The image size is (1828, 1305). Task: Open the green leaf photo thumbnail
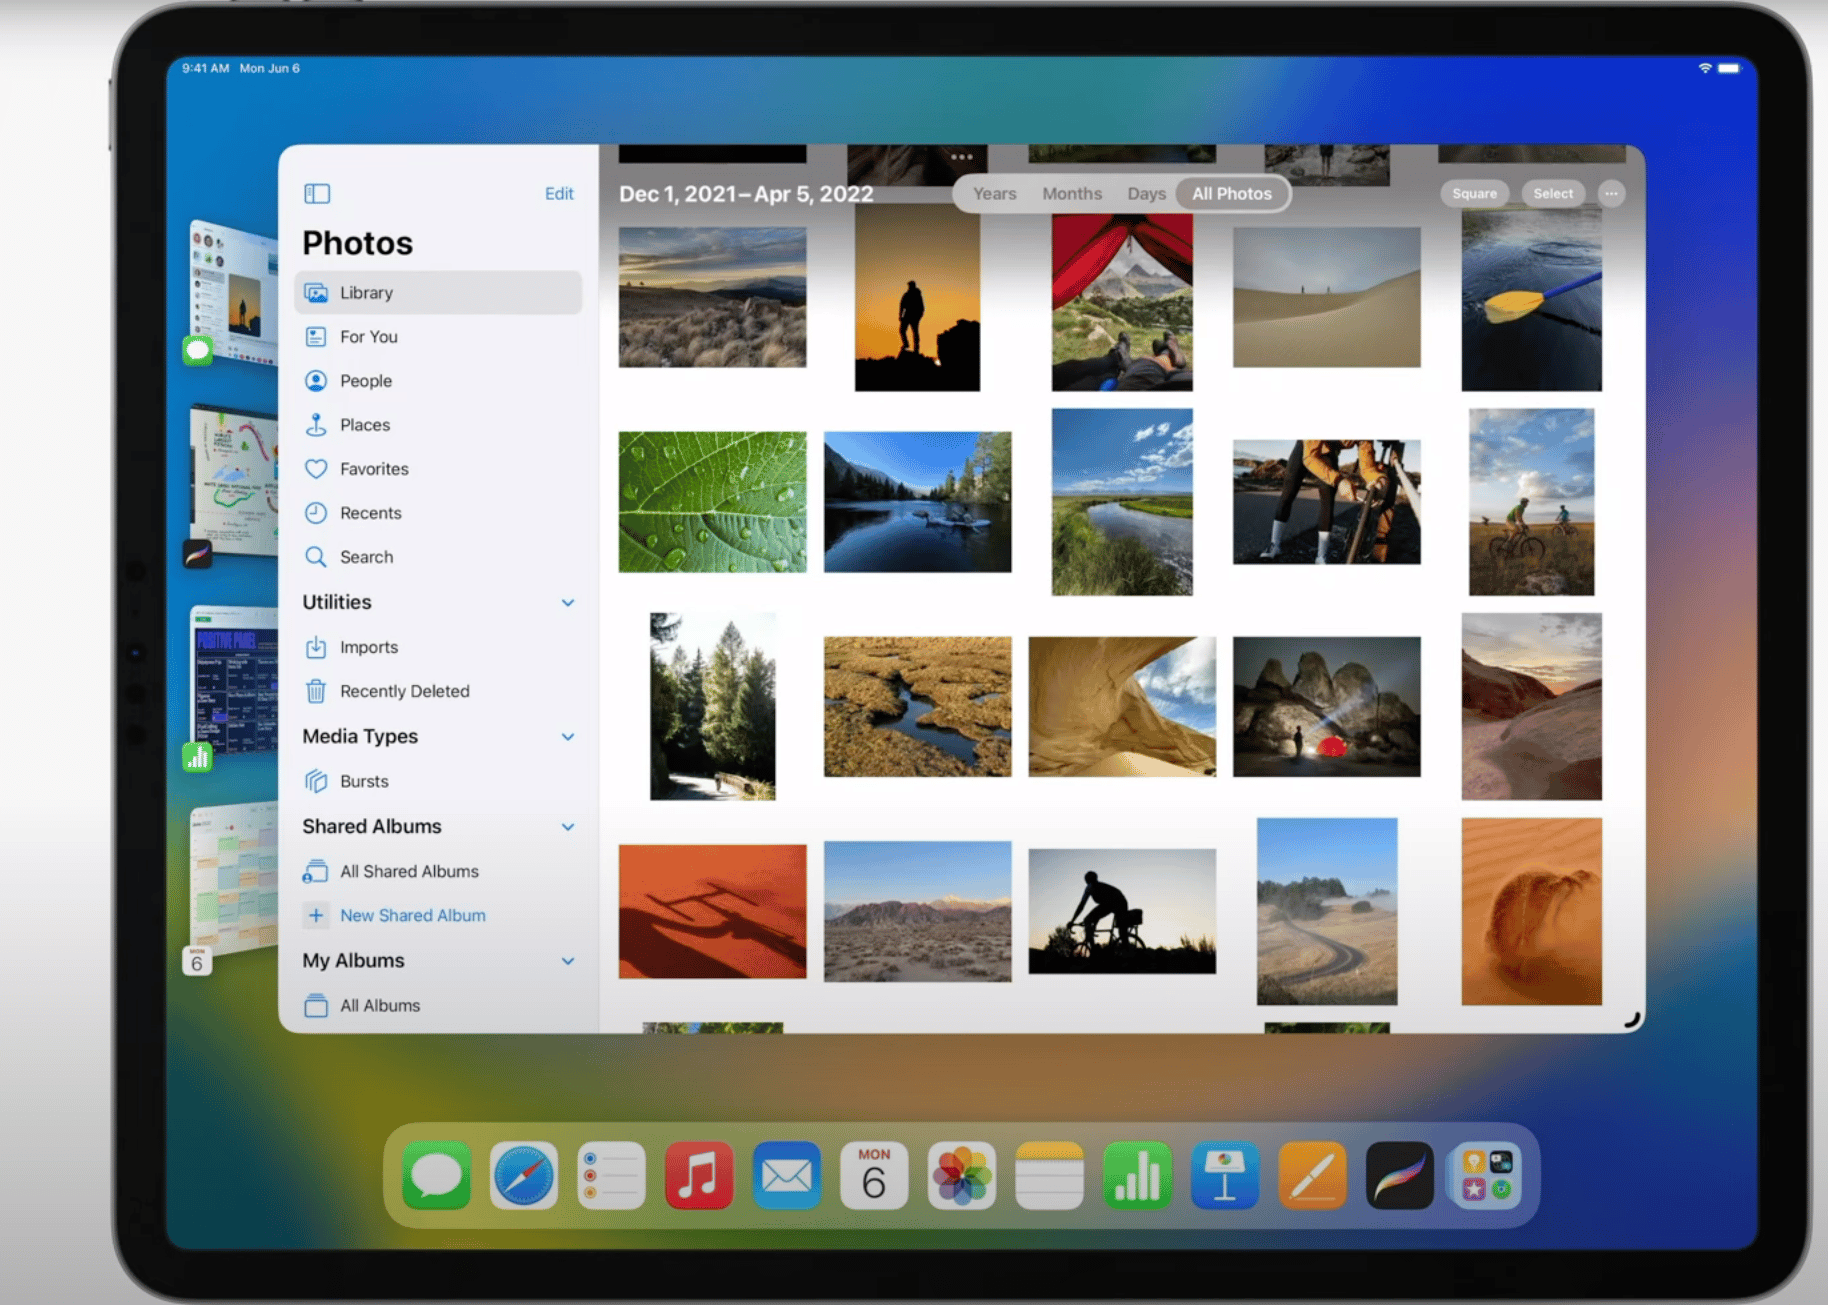[x=712, y=501]
